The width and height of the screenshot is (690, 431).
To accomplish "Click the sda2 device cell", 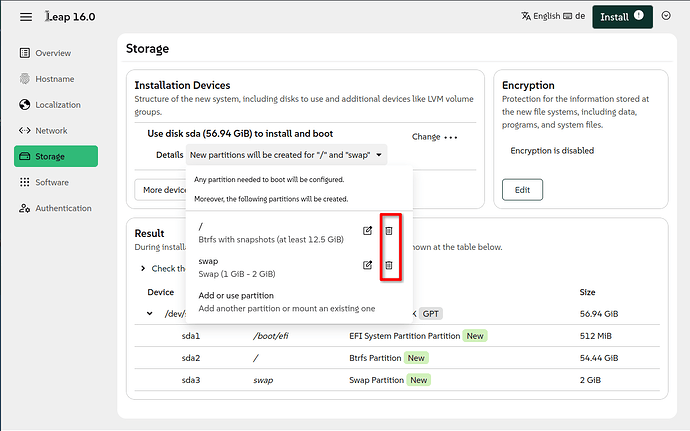I will (191, 358).
